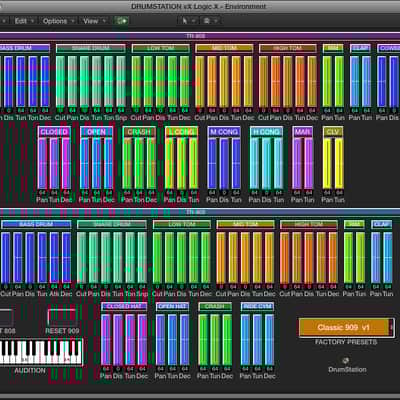Click the 909 OPEN HAT Tun slider
Viewport: 400px width, 400px height.
point(172,339)
